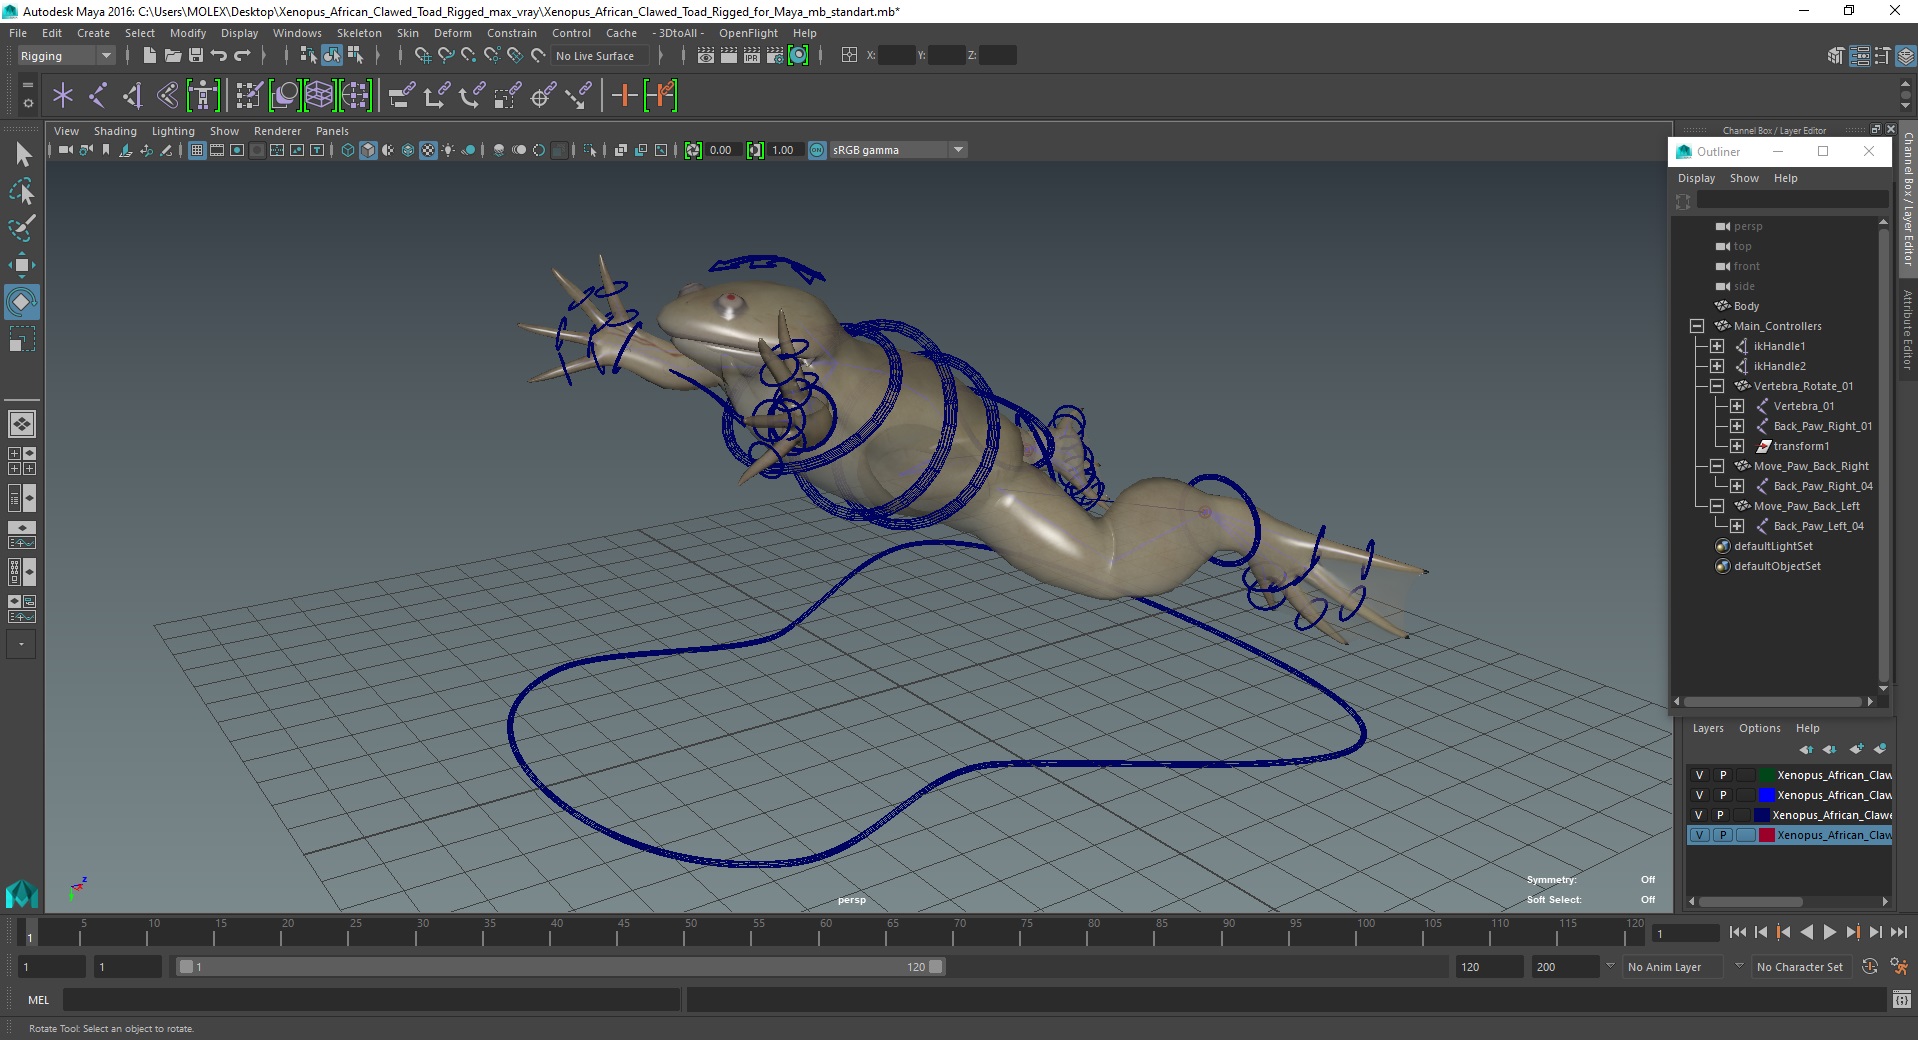
Task: Select the Body node in the Outliner
Action: 1746,306
